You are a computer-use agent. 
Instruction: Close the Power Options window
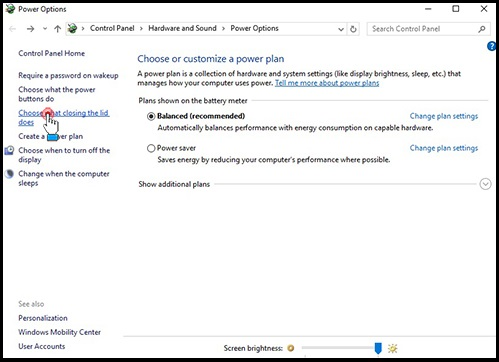484,9
